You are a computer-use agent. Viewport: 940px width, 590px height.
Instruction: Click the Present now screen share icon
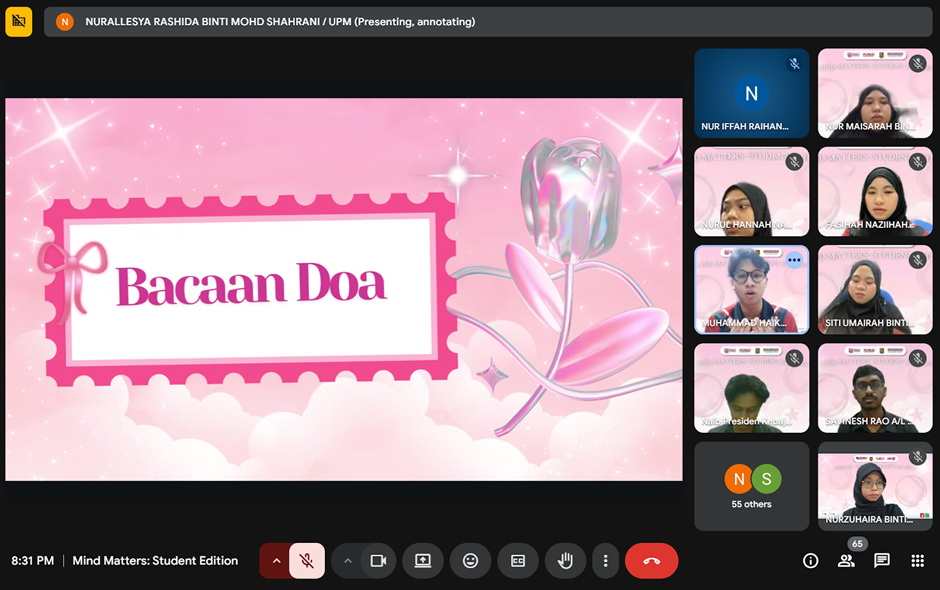pos(423,561)
